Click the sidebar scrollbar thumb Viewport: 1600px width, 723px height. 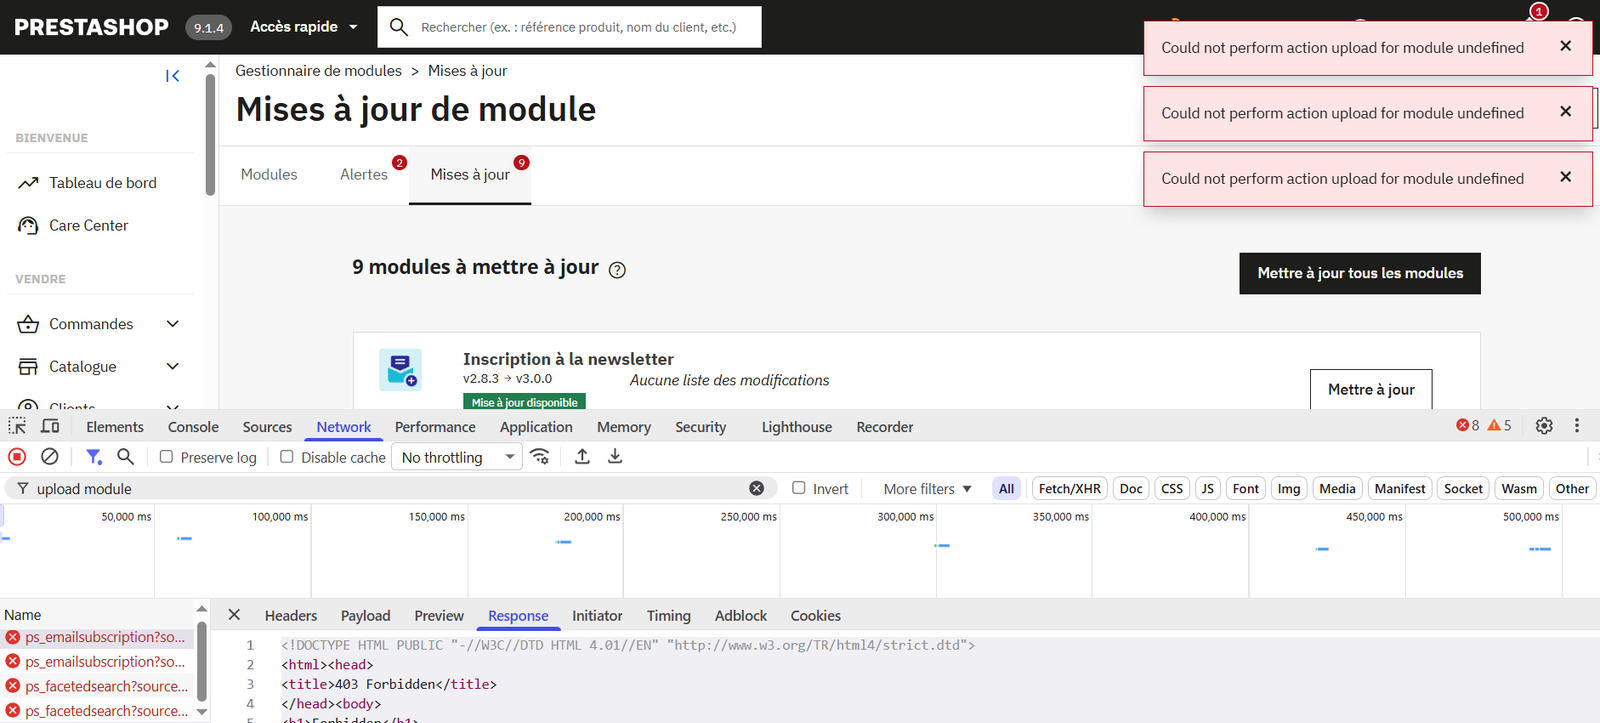click(x=210, y=134)
